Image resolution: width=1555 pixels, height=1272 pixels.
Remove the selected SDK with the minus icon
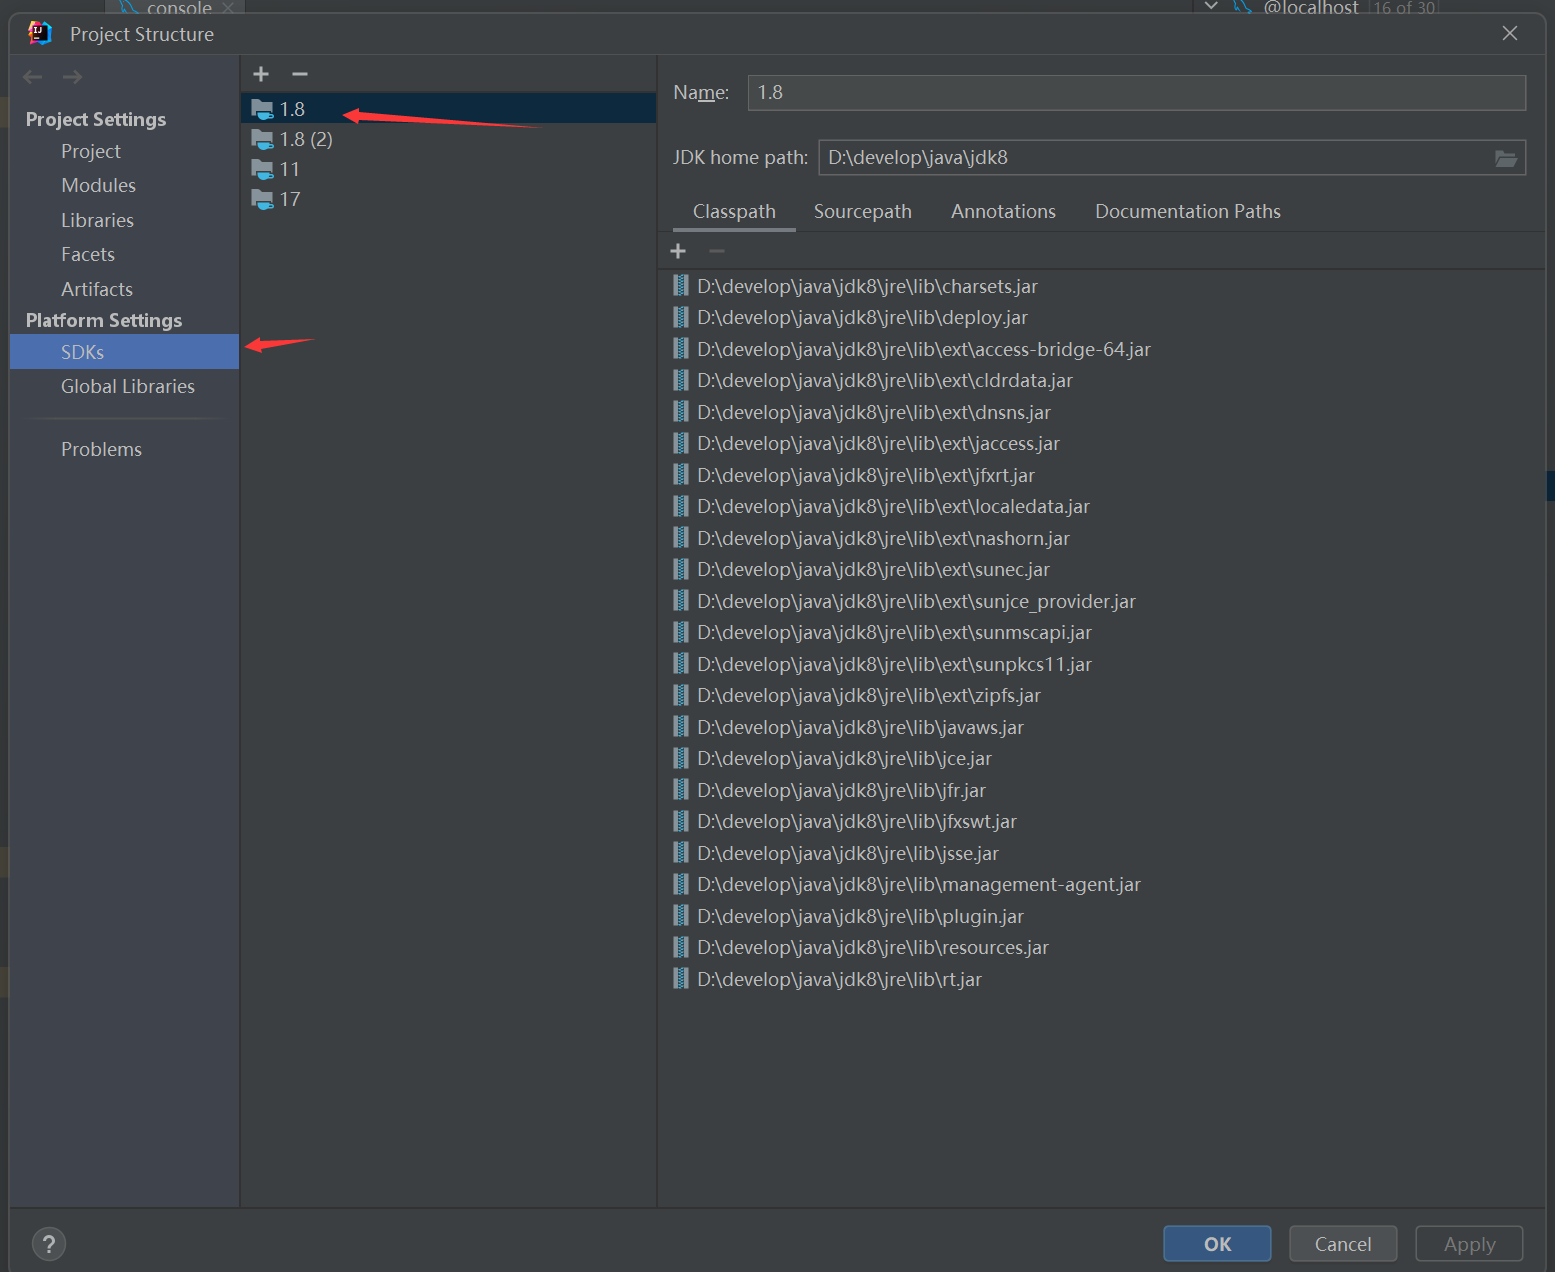pyautogui.click(x=300, y=74)
